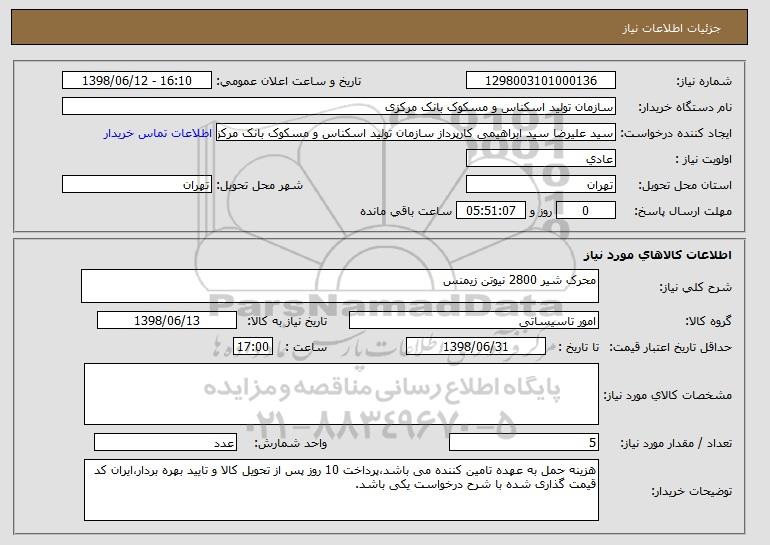Click the label 'گروه کالا:'

tap(709, 321)
